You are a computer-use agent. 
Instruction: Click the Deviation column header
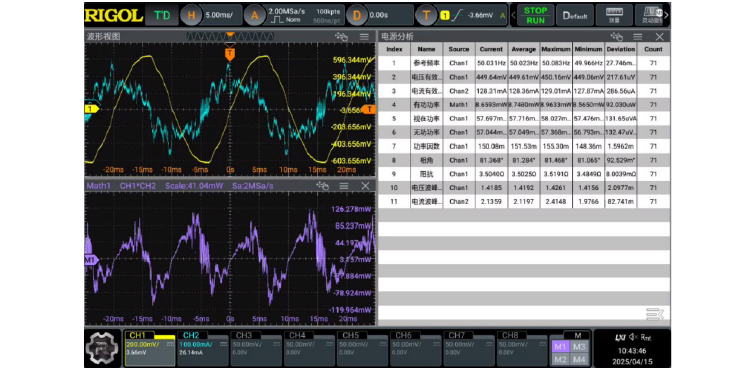coord(621,49)
